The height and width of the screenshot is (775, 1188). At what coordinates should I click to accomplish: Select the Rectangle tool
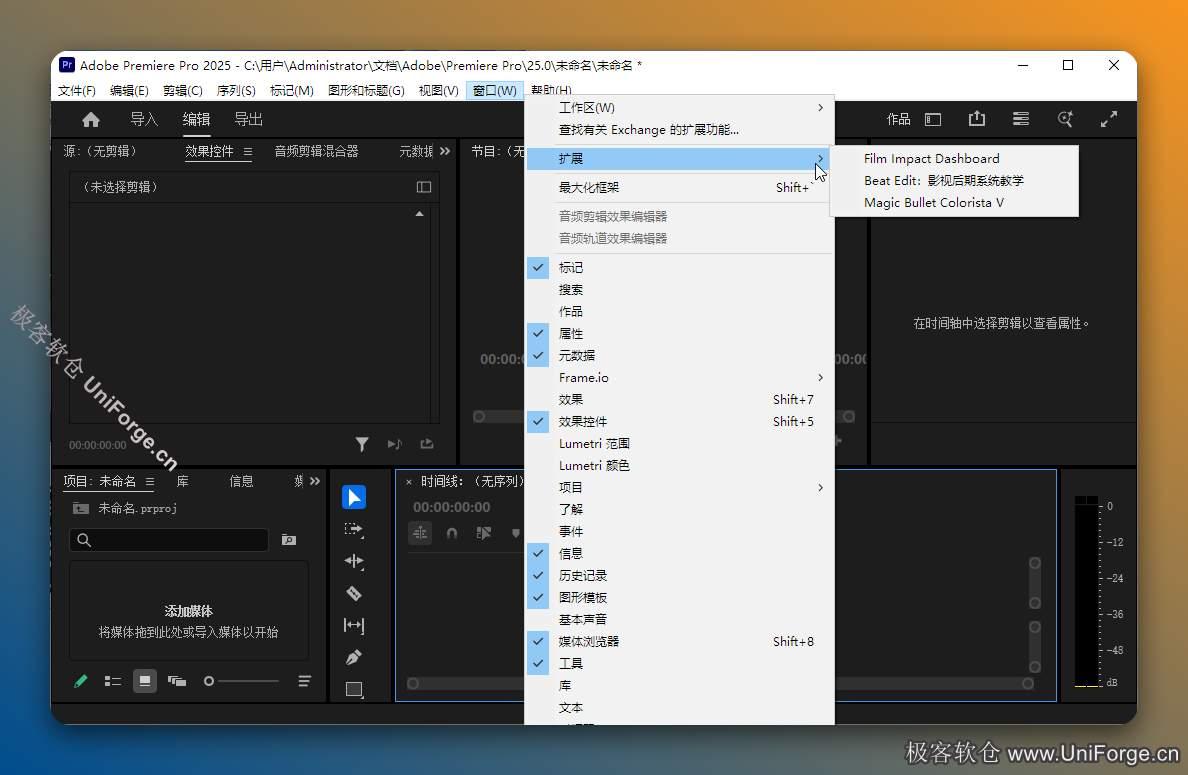pos(354,689)
